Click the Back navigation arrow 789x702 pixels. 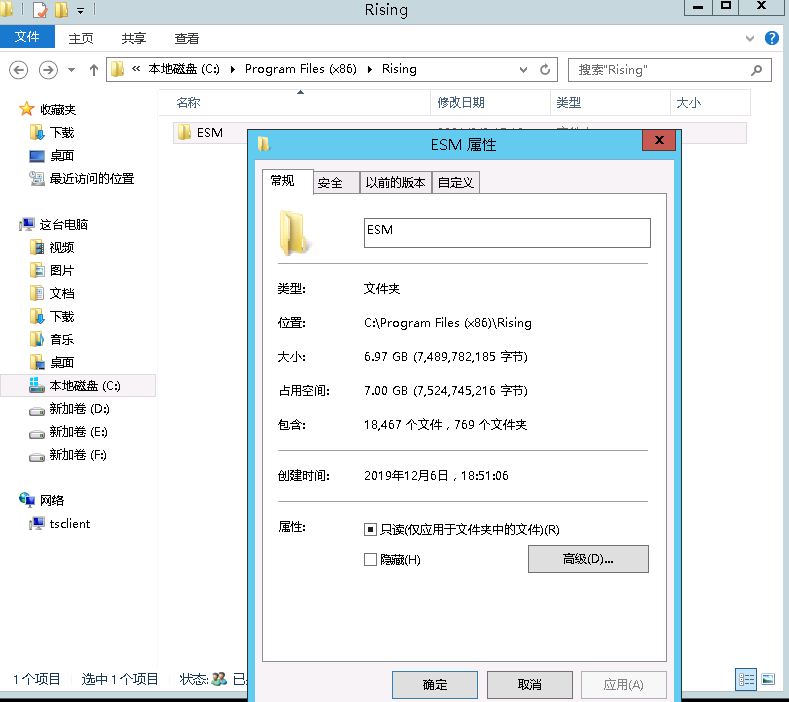tap(19, 69)
